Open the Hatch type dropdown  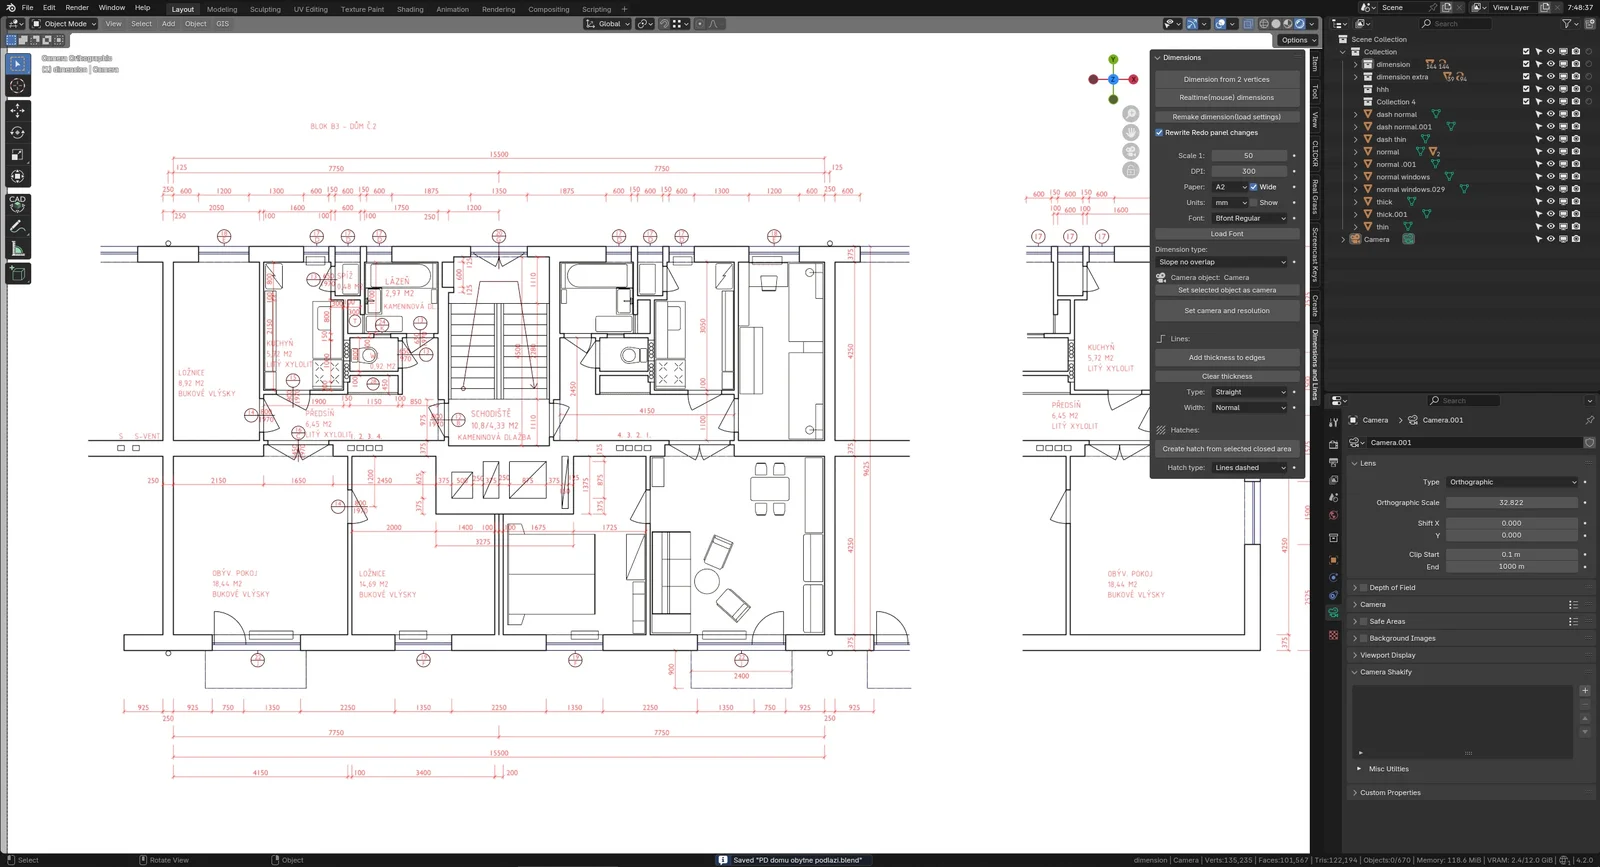(1250, 468)
